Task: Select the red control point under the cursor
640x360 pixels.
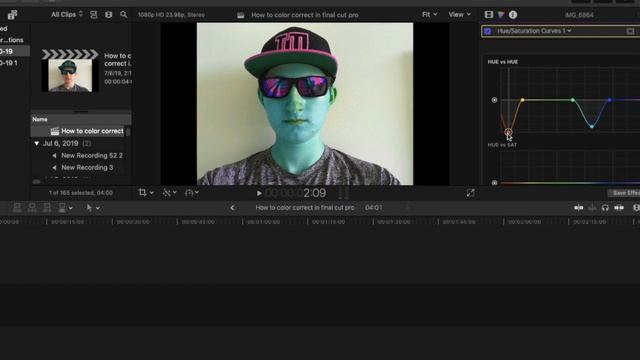Action: pos(508,132)
